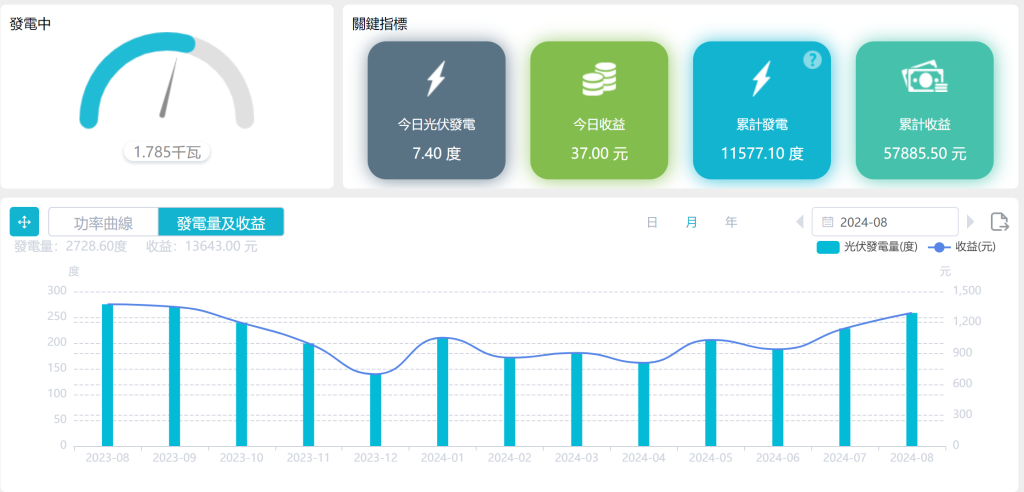Click the 37.00 元 value
Image resolution: width=1024 pixels, height=492 pixels.
pos(599,154)
